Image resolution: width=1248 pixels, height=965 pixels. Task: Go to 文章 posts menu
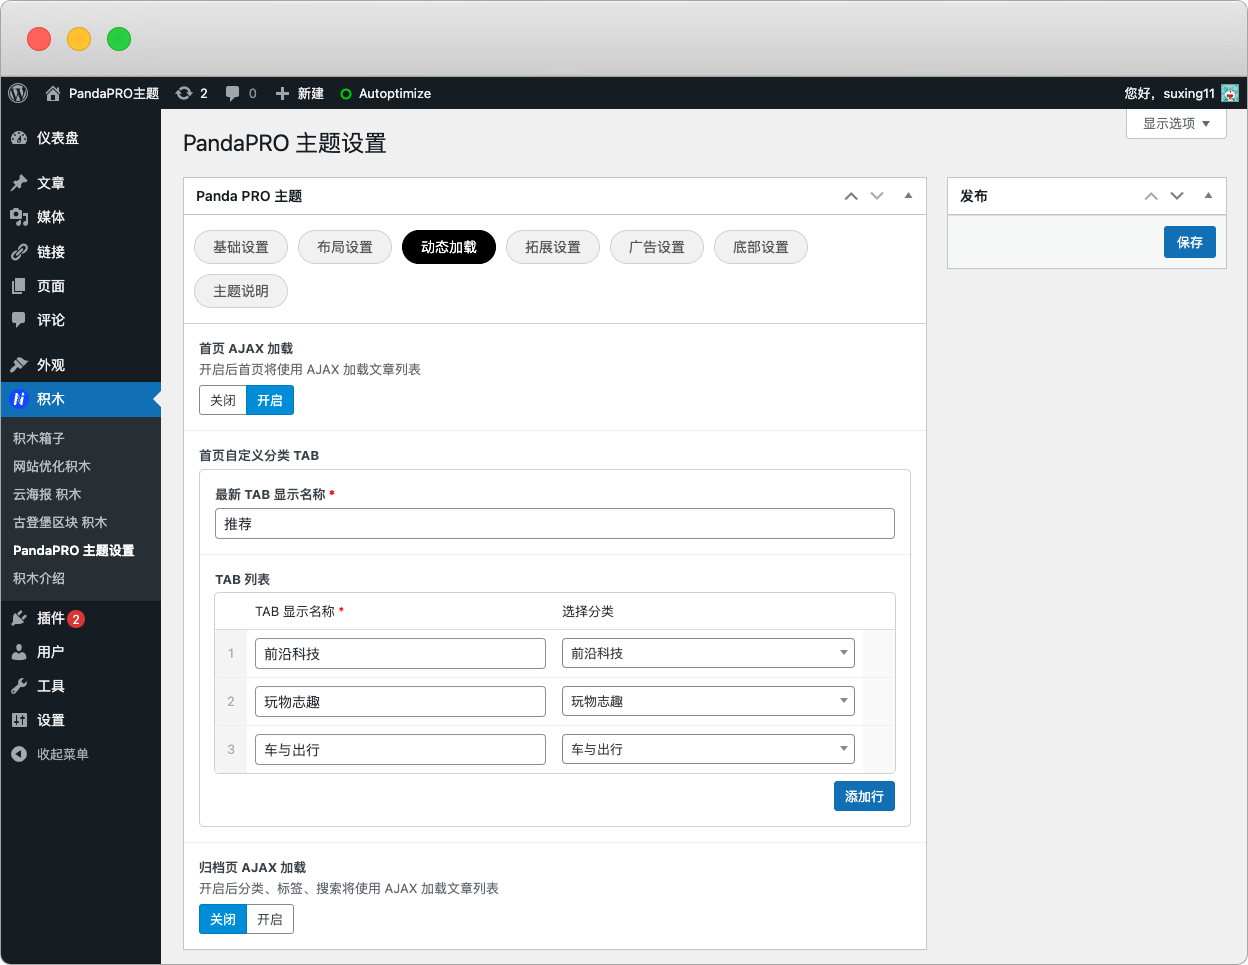pyautogui.click(x=80, y=183)
